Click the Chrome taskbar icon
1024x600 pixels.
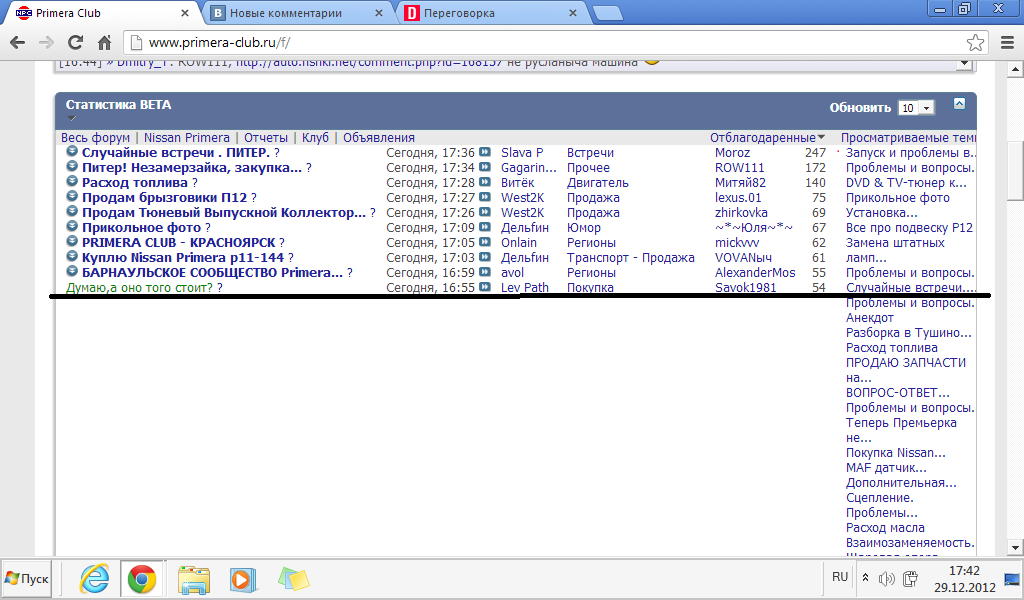coord(142,579)
